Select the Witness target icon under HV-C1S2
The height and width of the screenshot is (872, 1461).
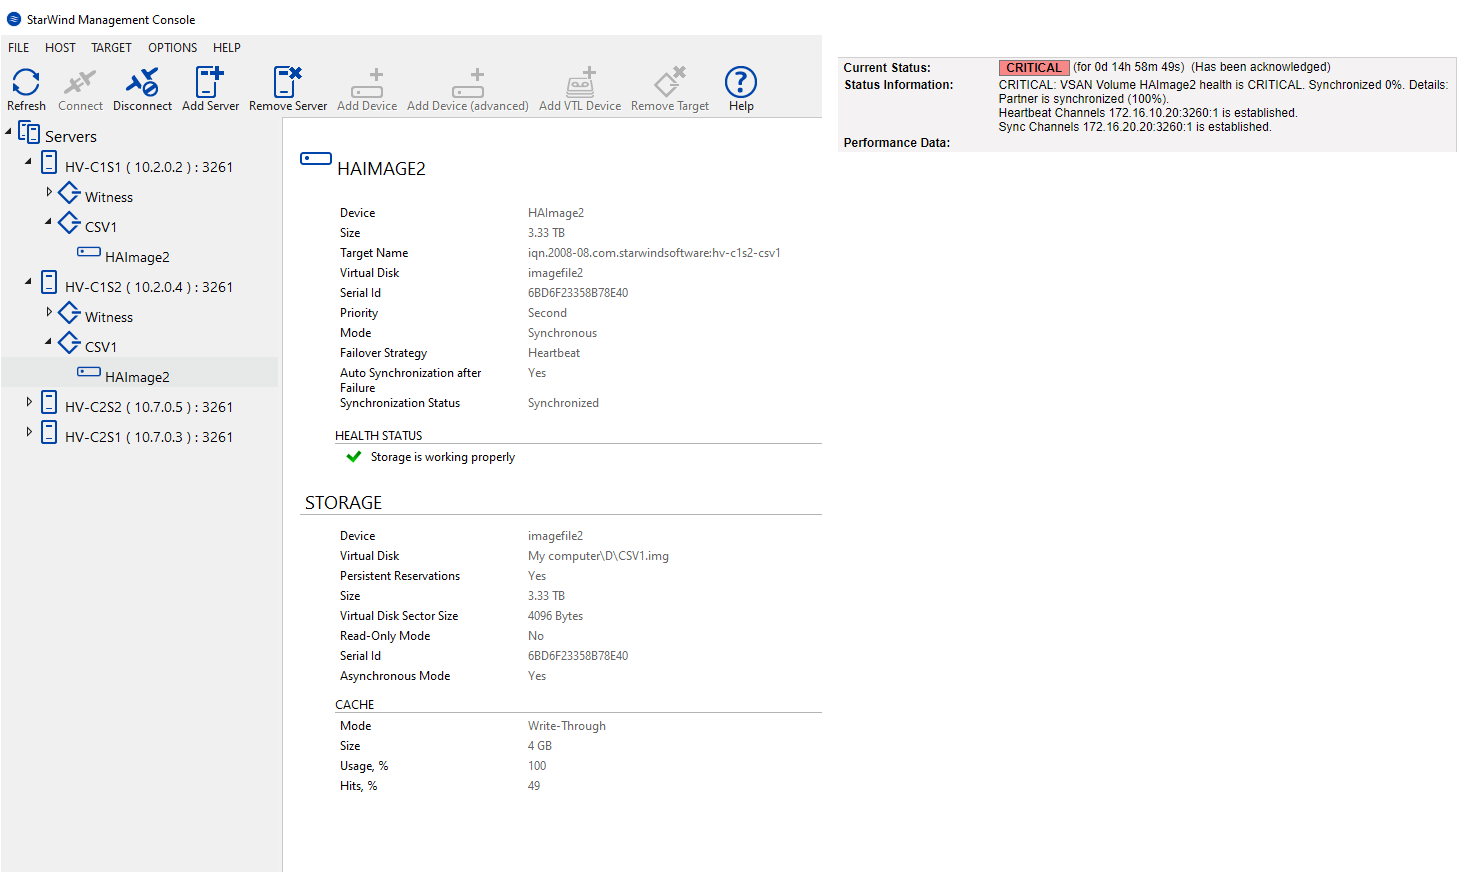click(69, 312)
